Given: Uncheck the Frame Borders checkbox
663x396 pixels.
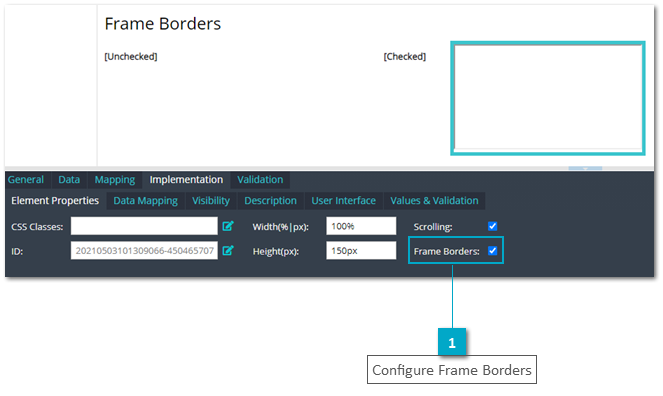Looking at the screenshot, I should pos(493,251).
